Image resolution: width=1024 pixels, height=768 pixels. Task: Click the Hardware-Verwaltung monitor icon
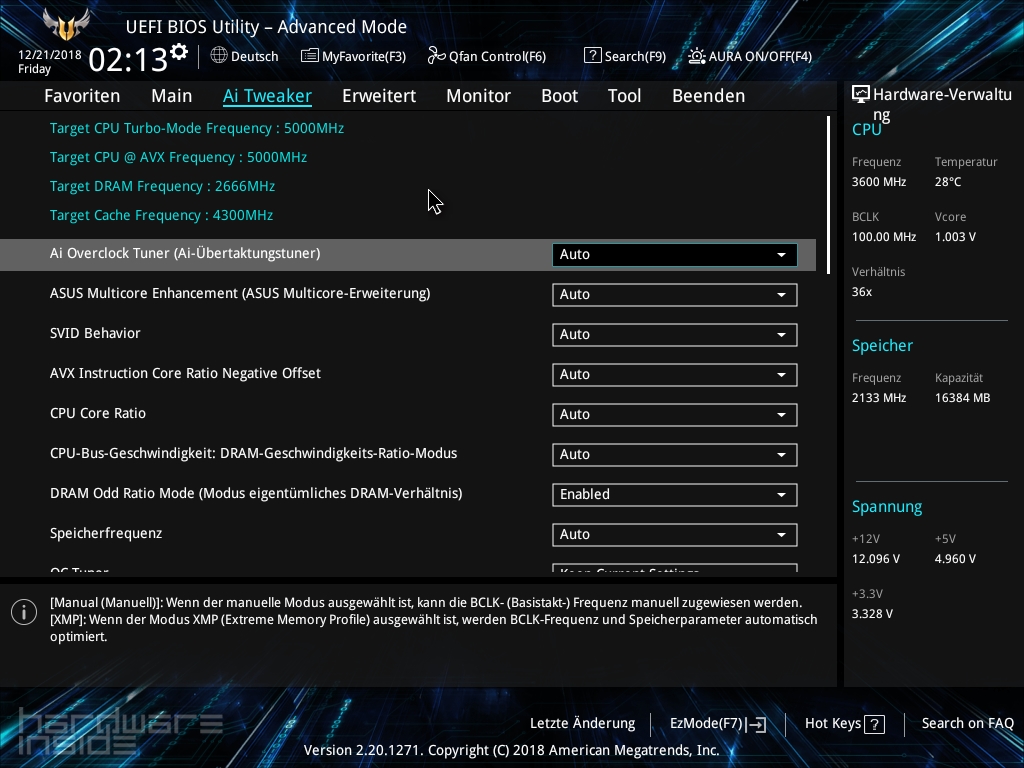click(x=861, y=93)
